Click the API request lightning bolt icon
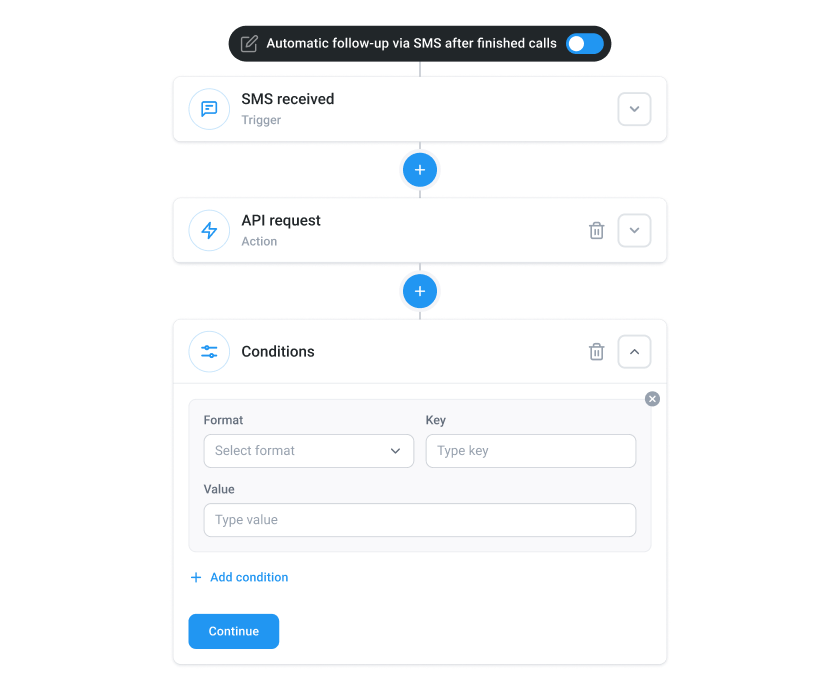The height and width of the screenshot is (690, 840). (x=209, y=230)
